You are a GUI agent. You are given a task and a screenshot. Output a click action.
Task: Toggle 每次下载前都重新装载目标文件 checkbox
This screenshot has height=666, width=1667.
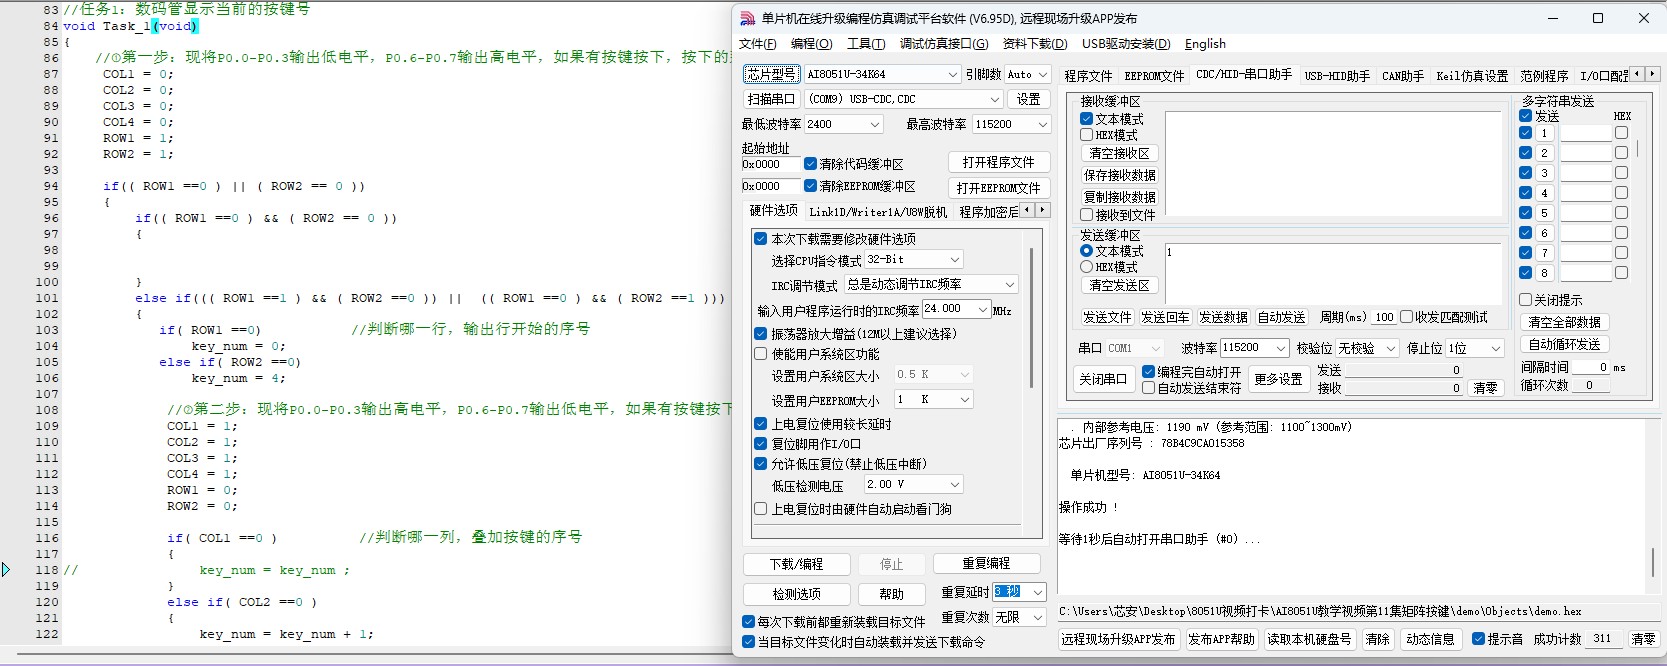749,622
